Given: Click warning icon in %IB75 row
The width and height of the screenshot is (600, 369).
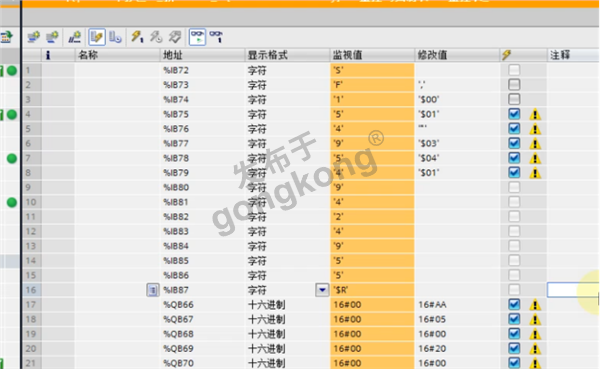Looking at the screenshot, I should [x=535, y=114].
